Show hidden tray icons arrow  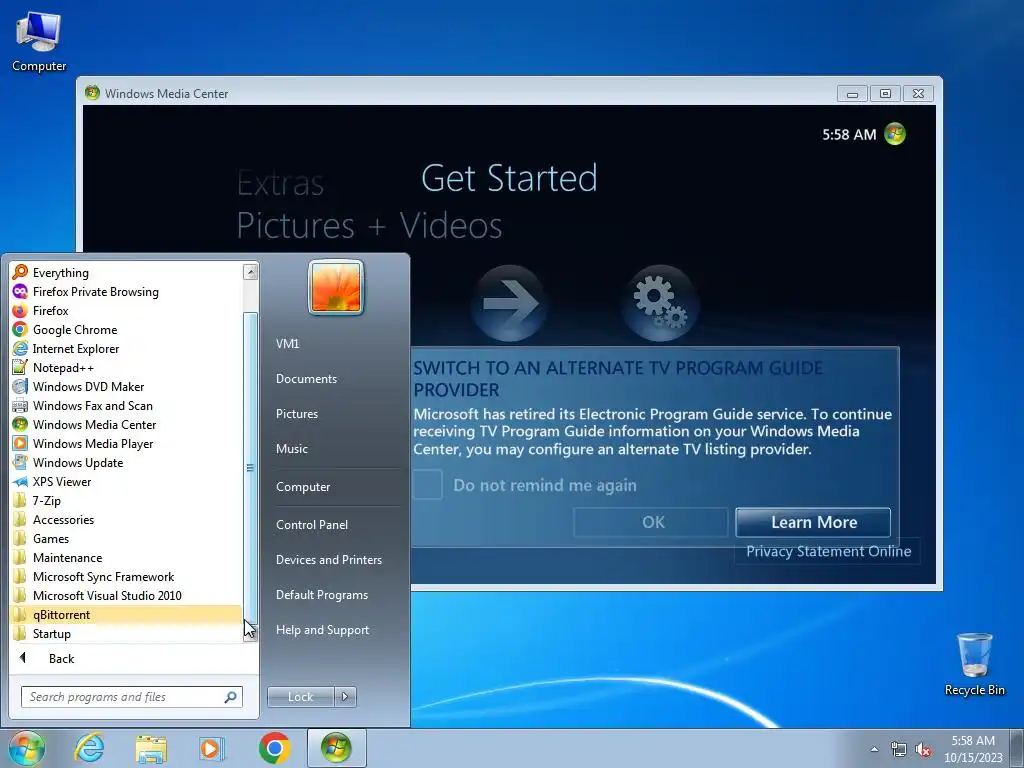pos(874,750)
